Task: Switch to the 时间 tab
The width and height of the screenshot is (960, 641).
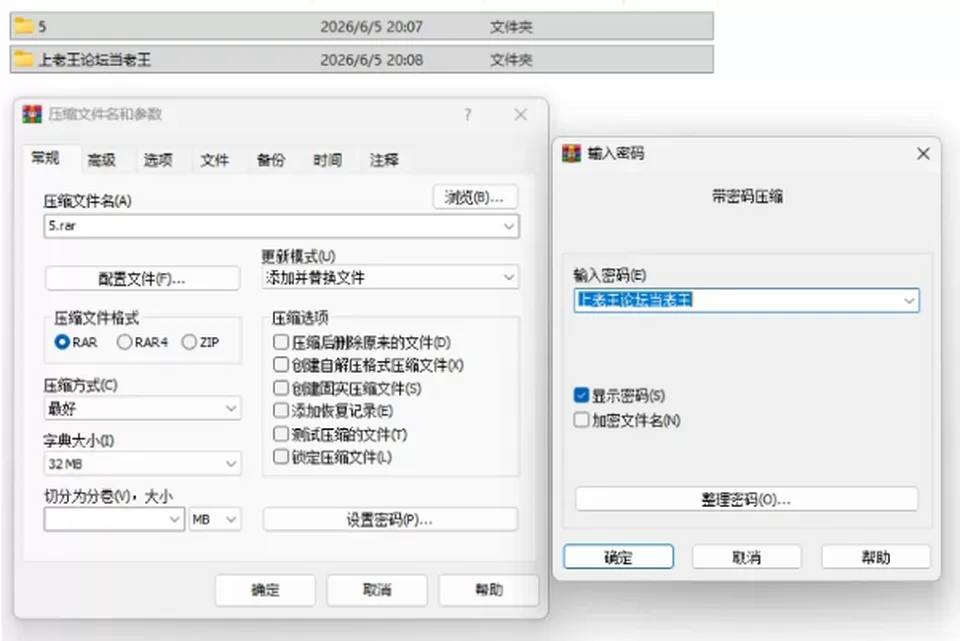Action: click(328, 160)
